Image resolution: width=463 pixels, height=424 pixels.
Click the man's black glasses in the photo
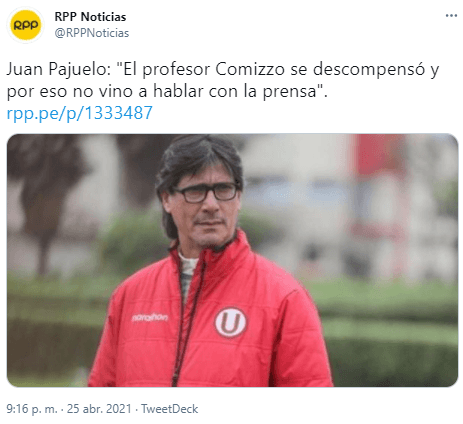[205, 193]
